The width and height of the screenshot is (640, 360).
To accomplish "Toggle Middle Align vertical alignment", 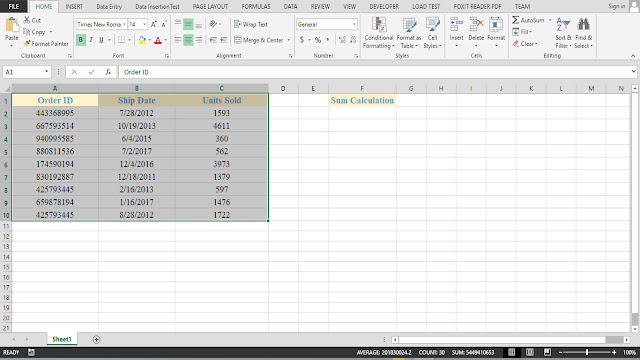I will pos(188,24).
